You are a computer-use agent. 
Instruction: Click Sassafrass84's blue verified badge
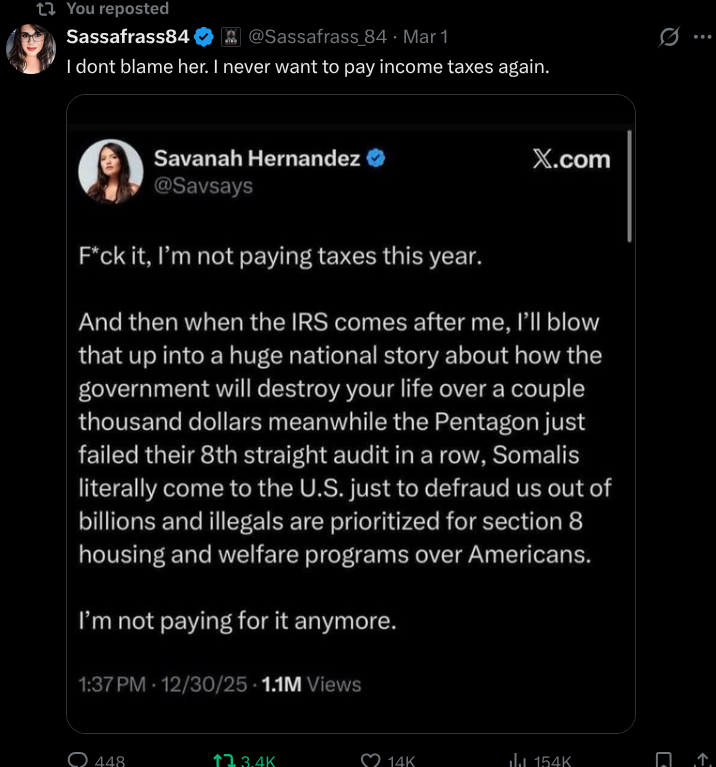pos(204,38)
